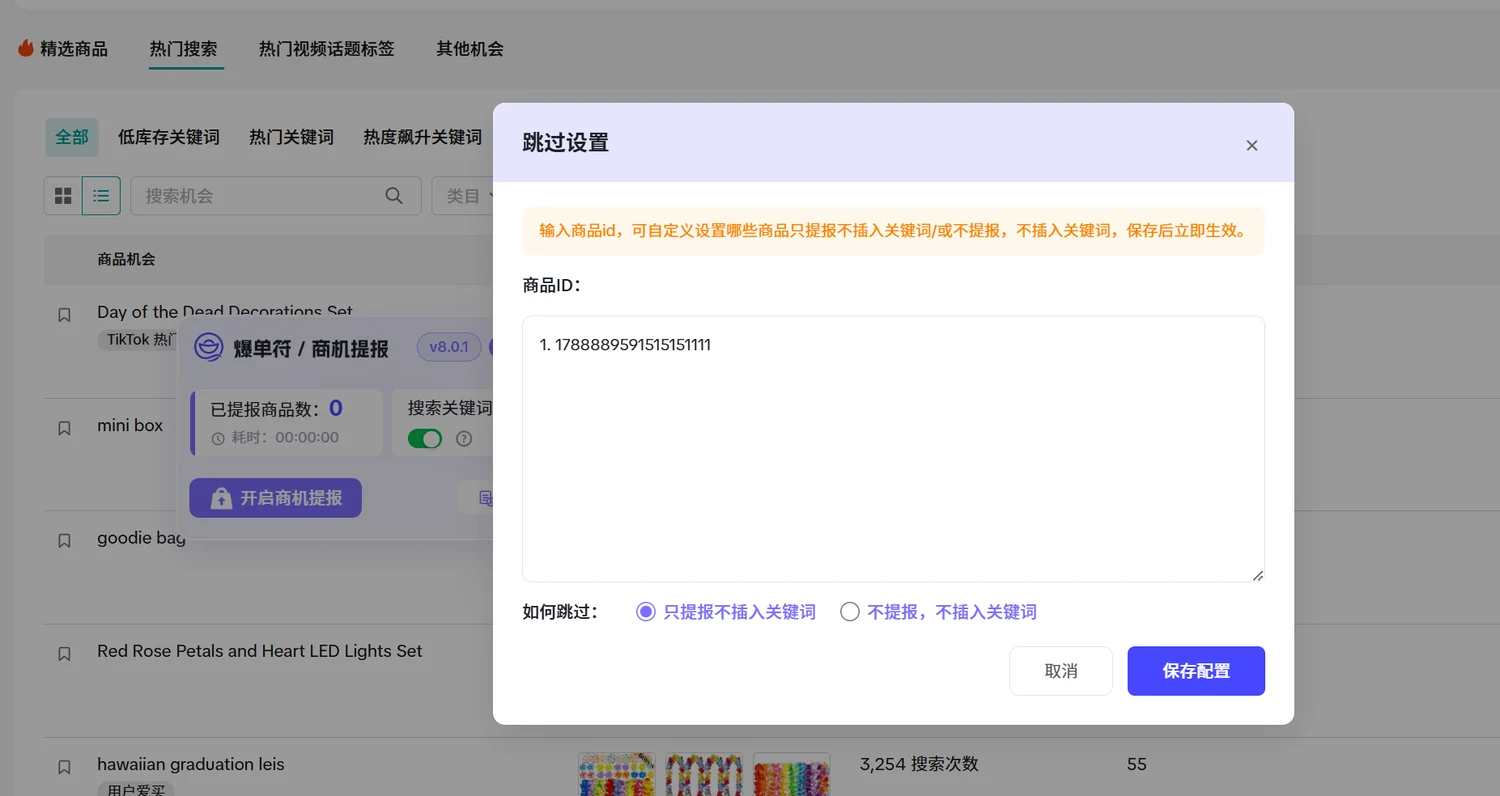Click the 爆单符 logo icon
Screen dimensions: 1500x796
pos(208,347)
